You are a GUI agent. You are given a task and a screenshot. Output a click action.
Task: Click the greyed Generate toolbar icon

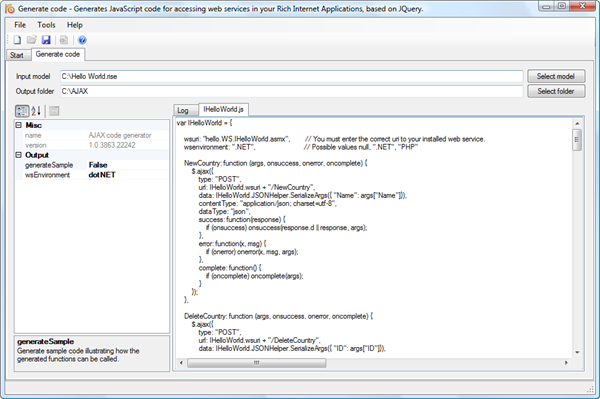point(64,40)
